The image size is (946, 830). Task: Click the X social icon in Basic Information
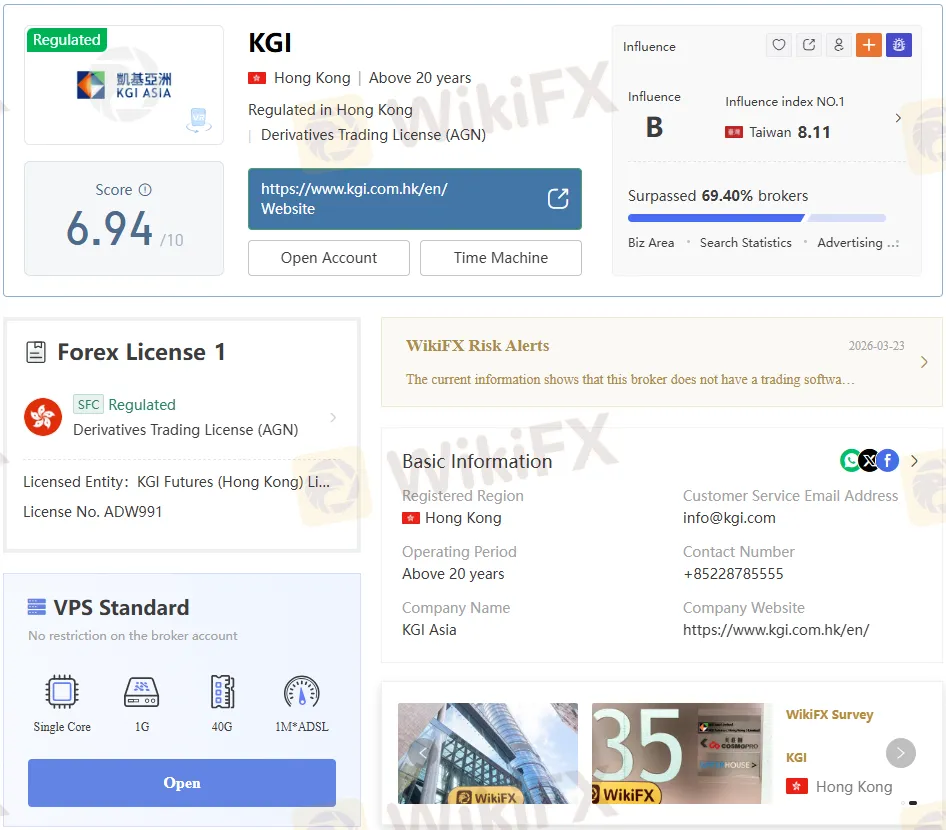click(x=869, y=461)
